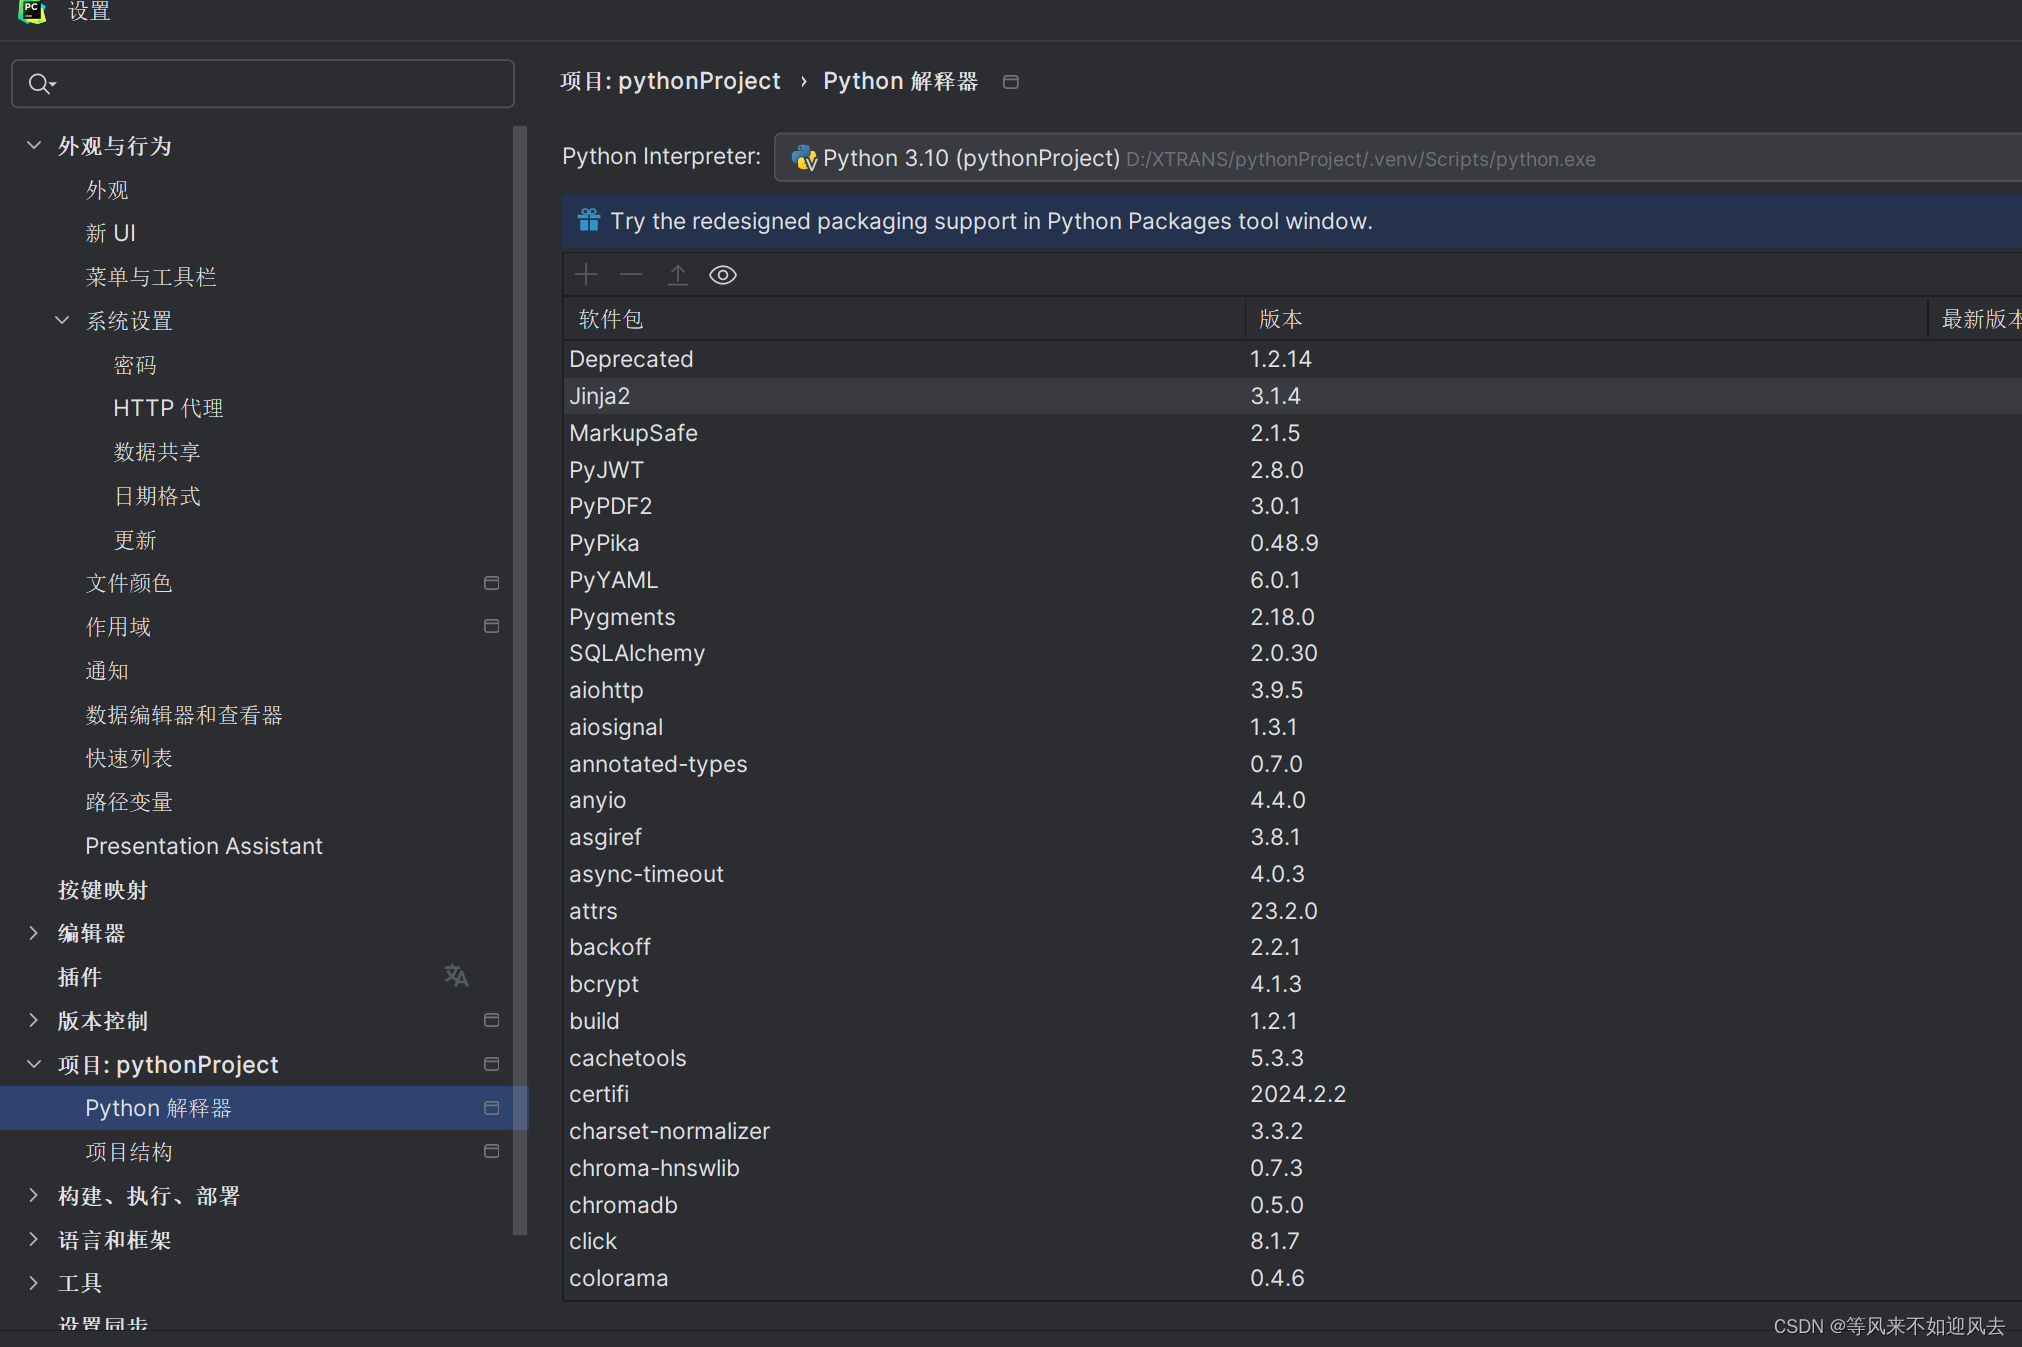
Task: Click the gift icon in the banner
Action: click(589, 220)
